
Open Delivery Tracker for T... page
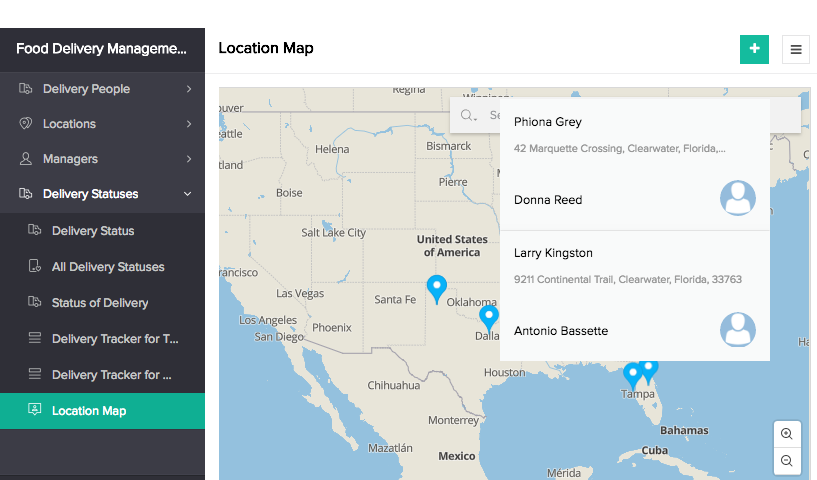click(x=102, y=339)
